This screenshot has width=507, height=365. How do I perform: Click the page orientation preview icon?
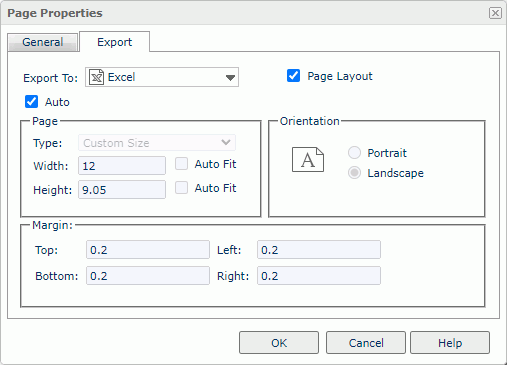[308, 160]
